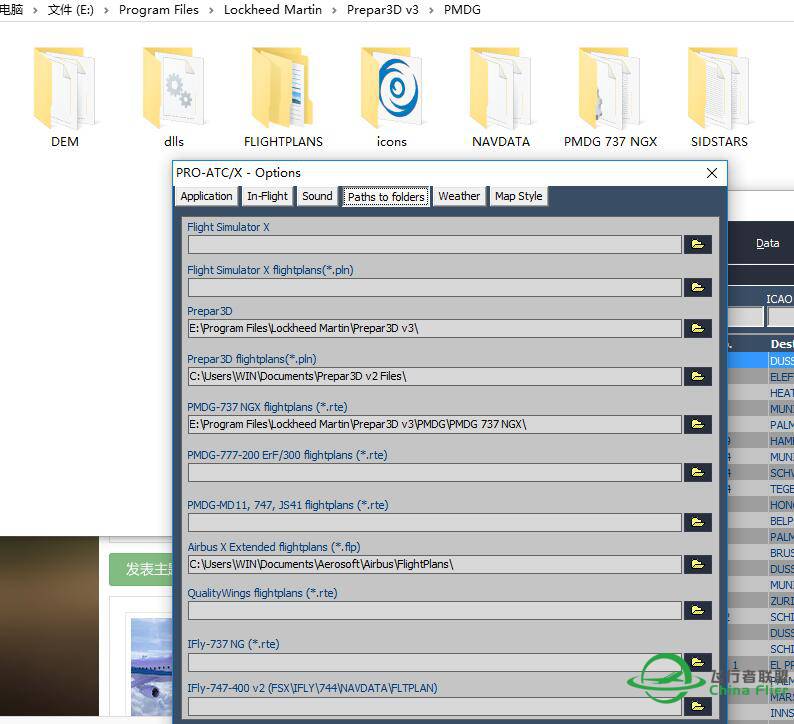Close the PRO-ATC/X Options dialog
The height and width of the screenshot is (724, 794).
pos(712,172)
